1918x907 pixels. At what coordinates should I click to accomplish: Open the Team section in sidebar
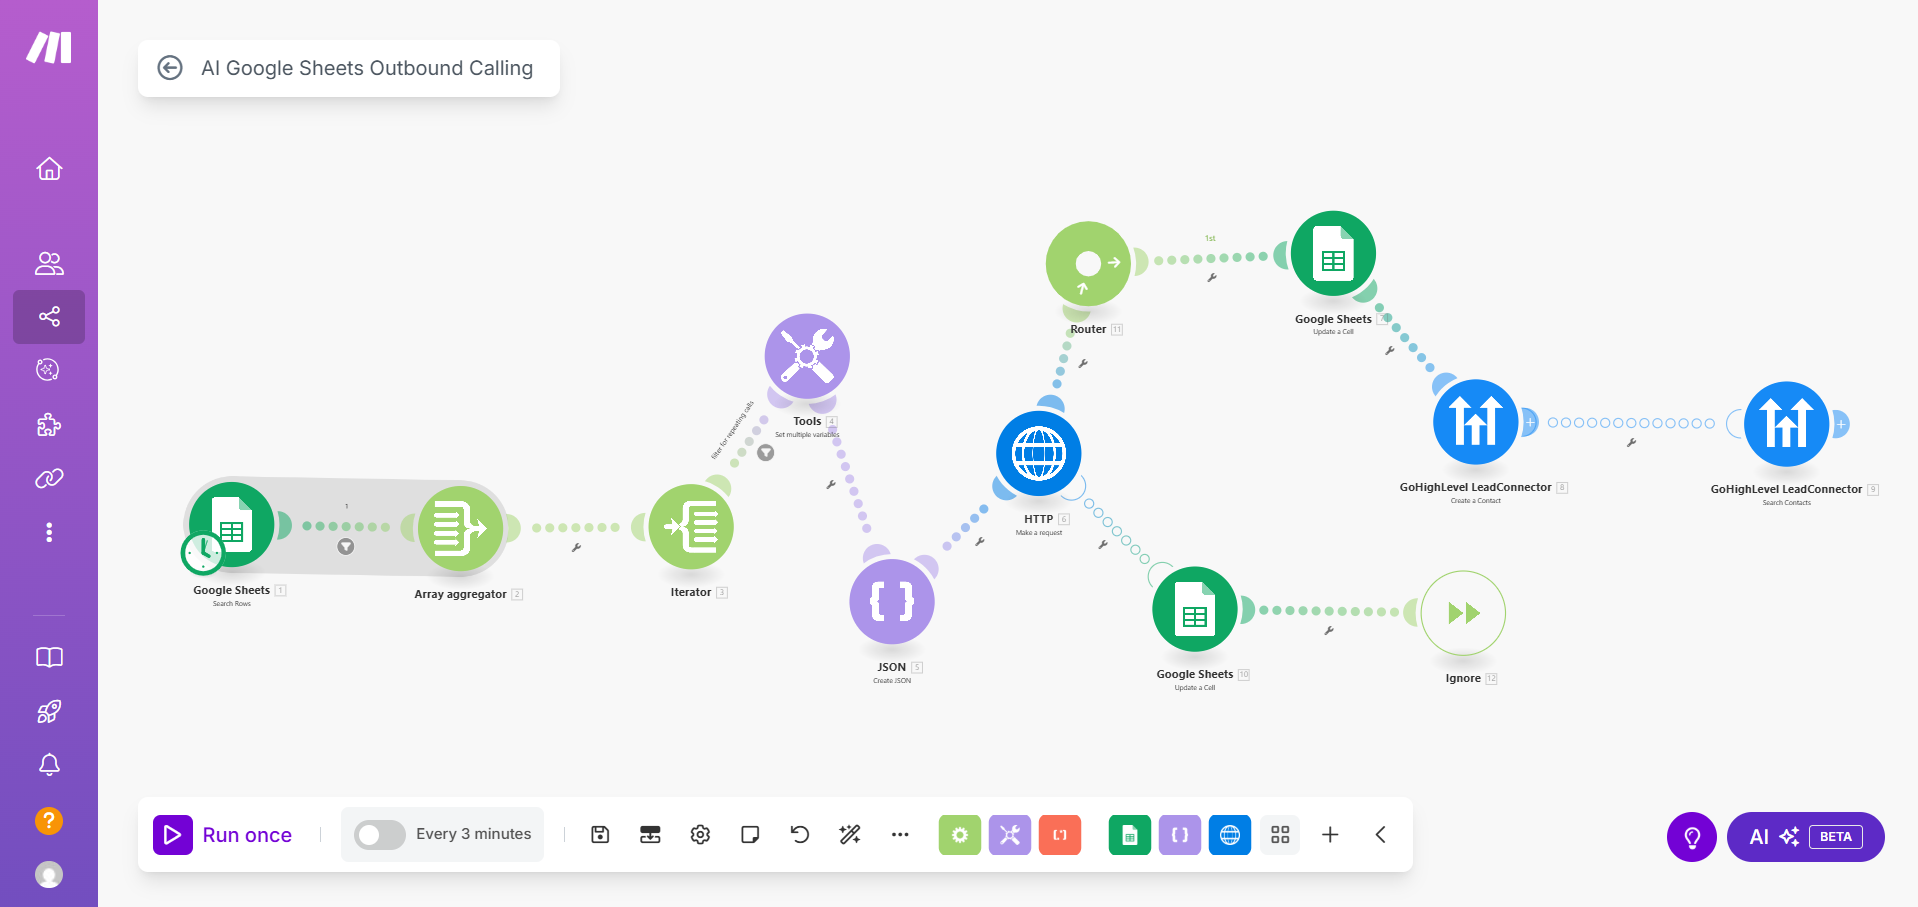[49, 263]
